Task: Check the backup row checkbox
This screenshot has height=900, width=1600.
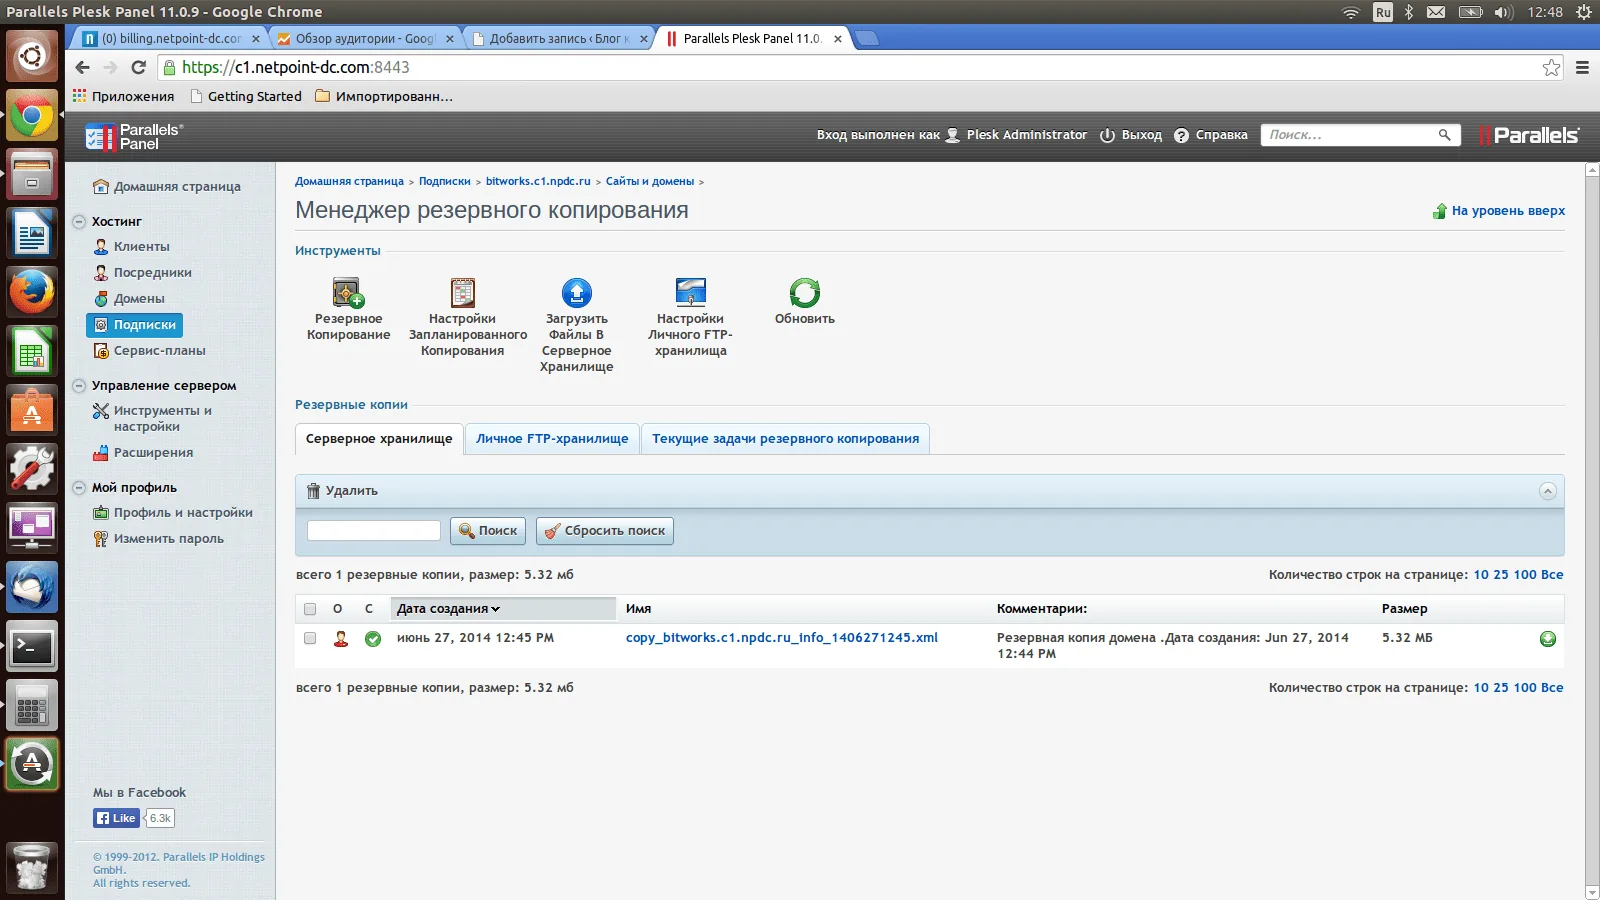Action: click(x=309, y=638)
